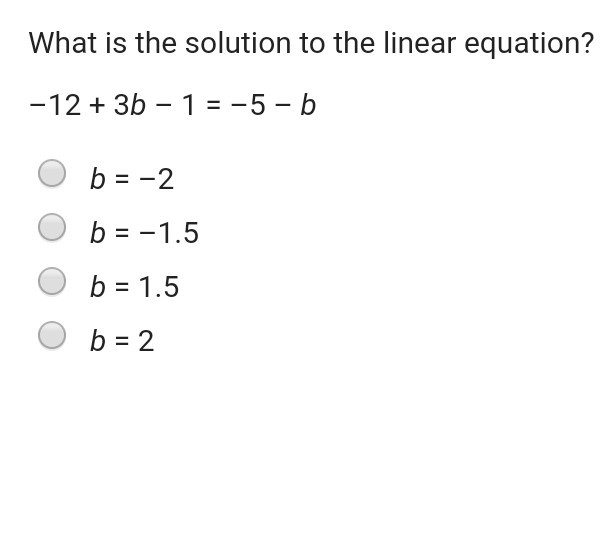Pick the radio button for b = 2
Image resolution: width=616 pixels, height=538 pixels.
pyautogui.click(x=52, y=336)
